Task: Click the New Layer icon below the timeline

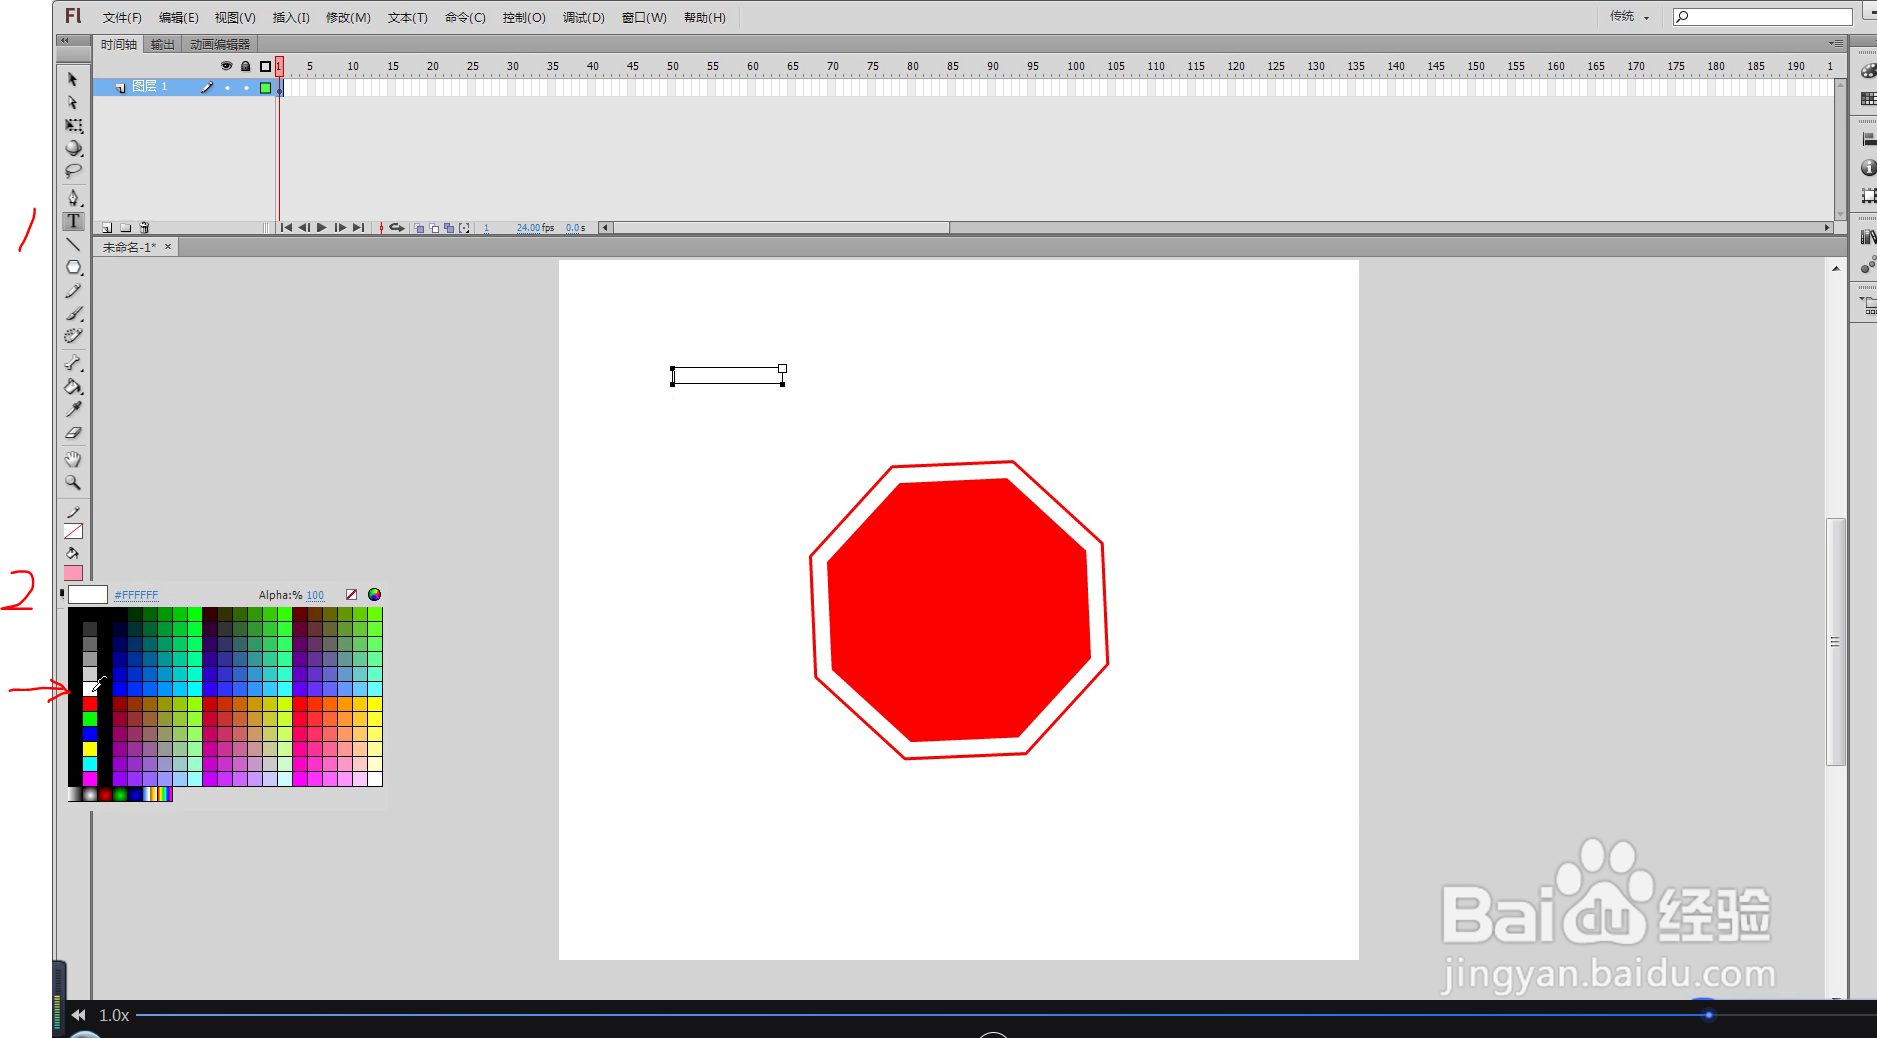Action: point(107,227)
